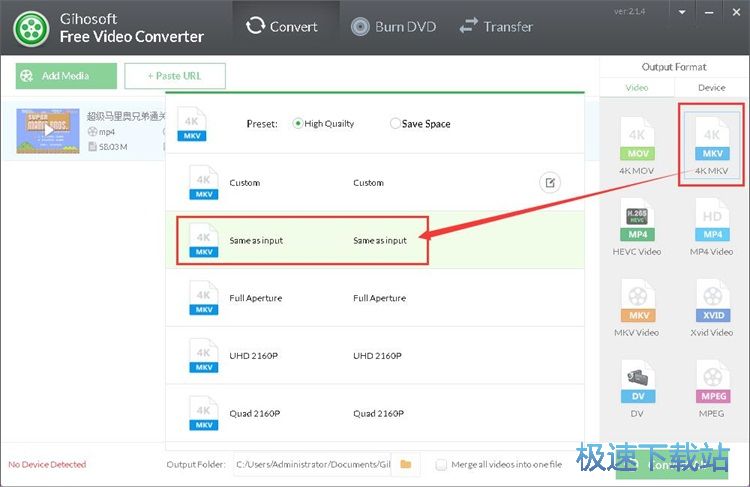Select the MP4 Video output format

click(712, 227)
